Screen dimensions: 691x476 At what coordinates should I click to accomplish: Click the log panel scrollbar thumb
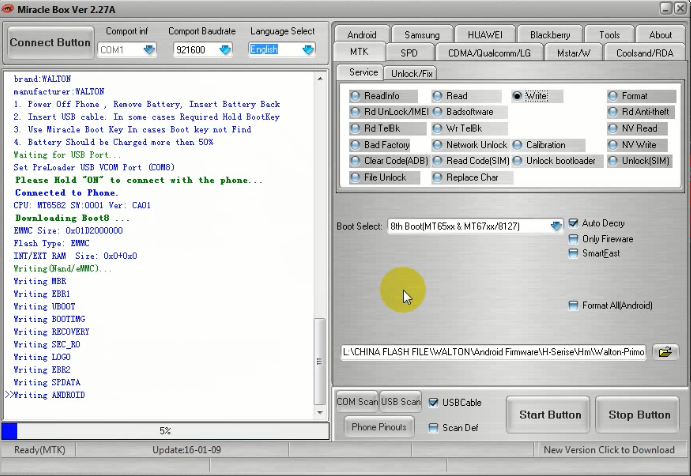click(x=319, y=361)
